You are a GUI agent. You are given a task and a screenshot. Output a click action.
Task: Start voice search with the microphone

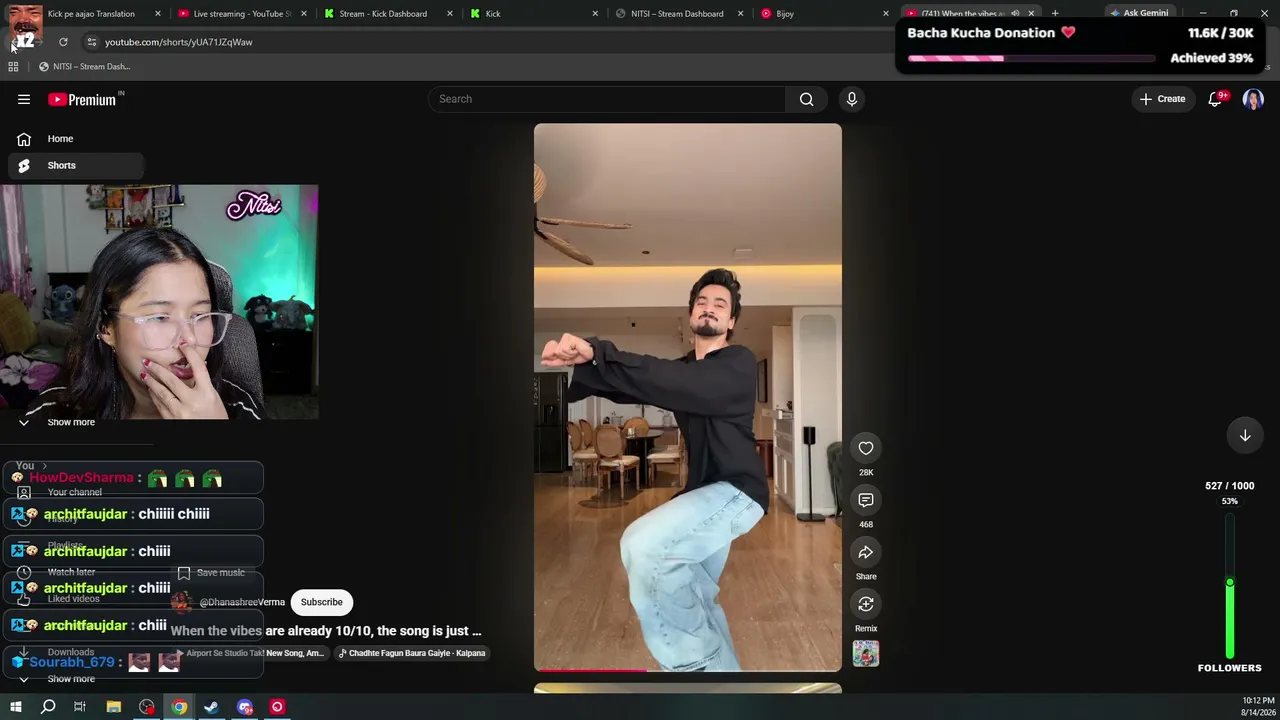point(852,99)
